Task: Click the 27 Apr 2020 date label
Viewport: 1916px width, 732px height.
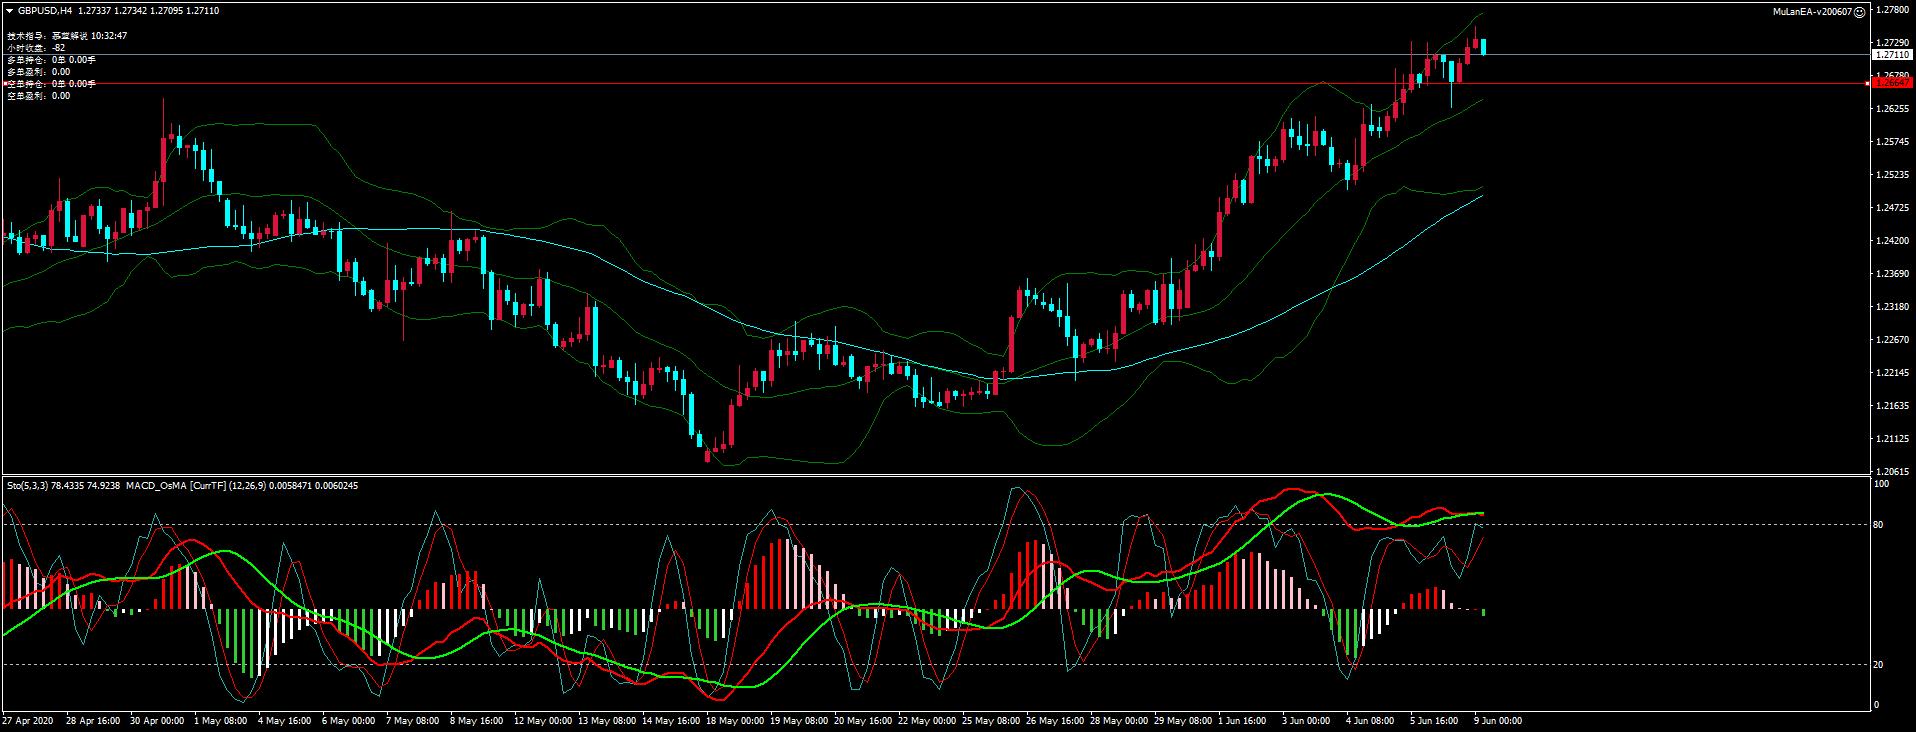Action: click(x=26, y=720)
